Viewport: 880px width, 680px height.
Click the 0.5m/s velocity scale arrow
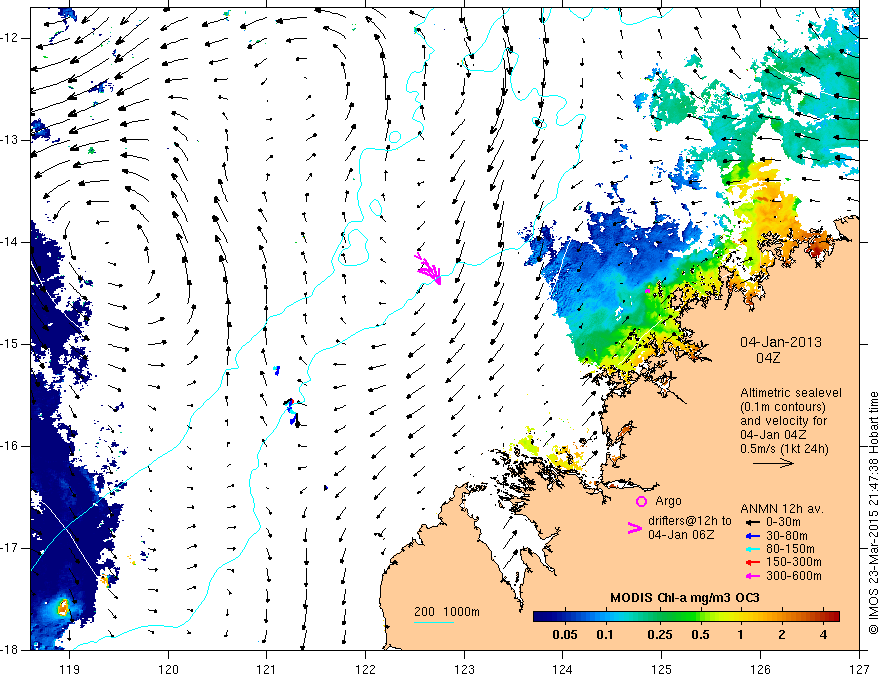click(x=773, y=463)
